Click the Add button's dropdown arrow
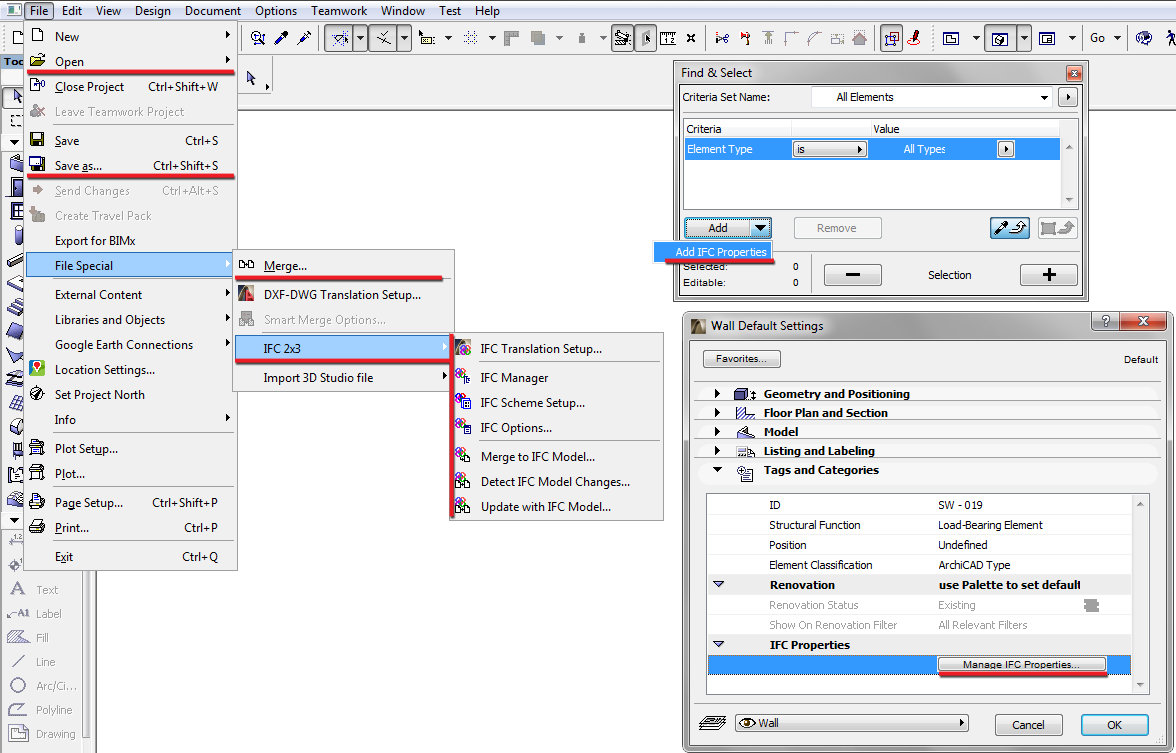This screenshot has width=1176, height=753. click(760, 228)
